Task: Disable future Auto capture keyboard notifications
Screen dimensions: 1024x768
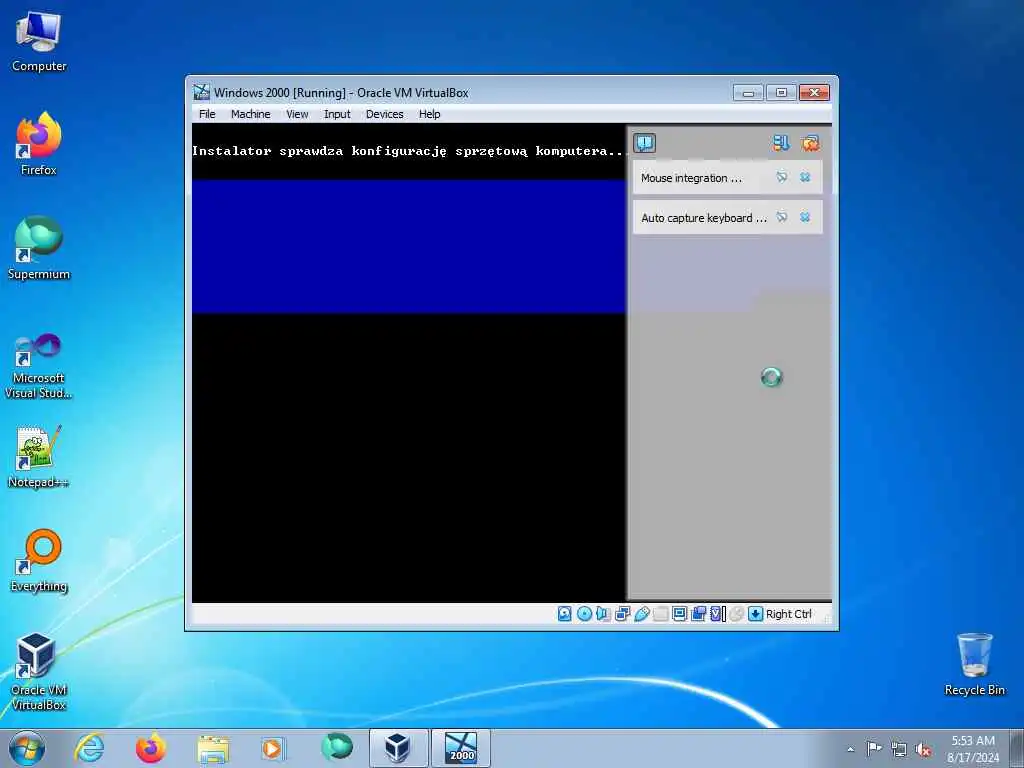Action: pyautogui.click(x=782, y=217)
